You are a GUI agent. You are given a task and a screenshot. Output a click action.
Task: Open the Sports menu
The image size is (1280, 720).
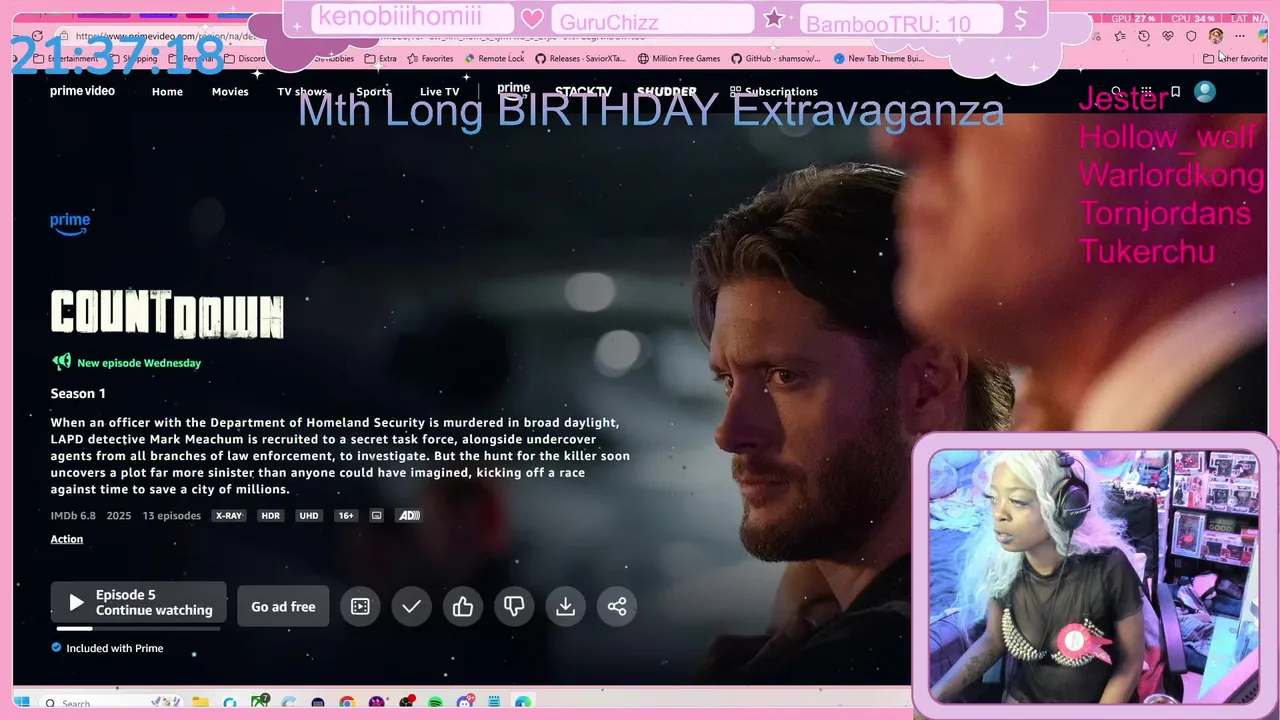point(374,92)
